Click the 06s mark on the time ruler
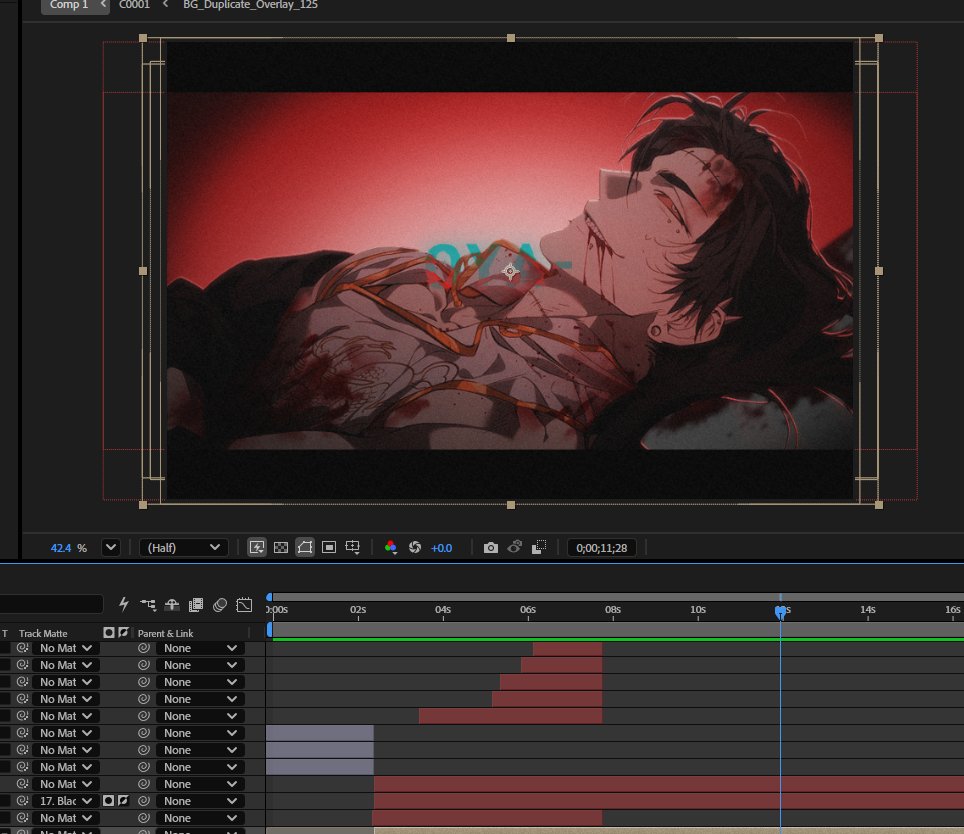Viewport: 964px width, 834px height. (527, 610)
